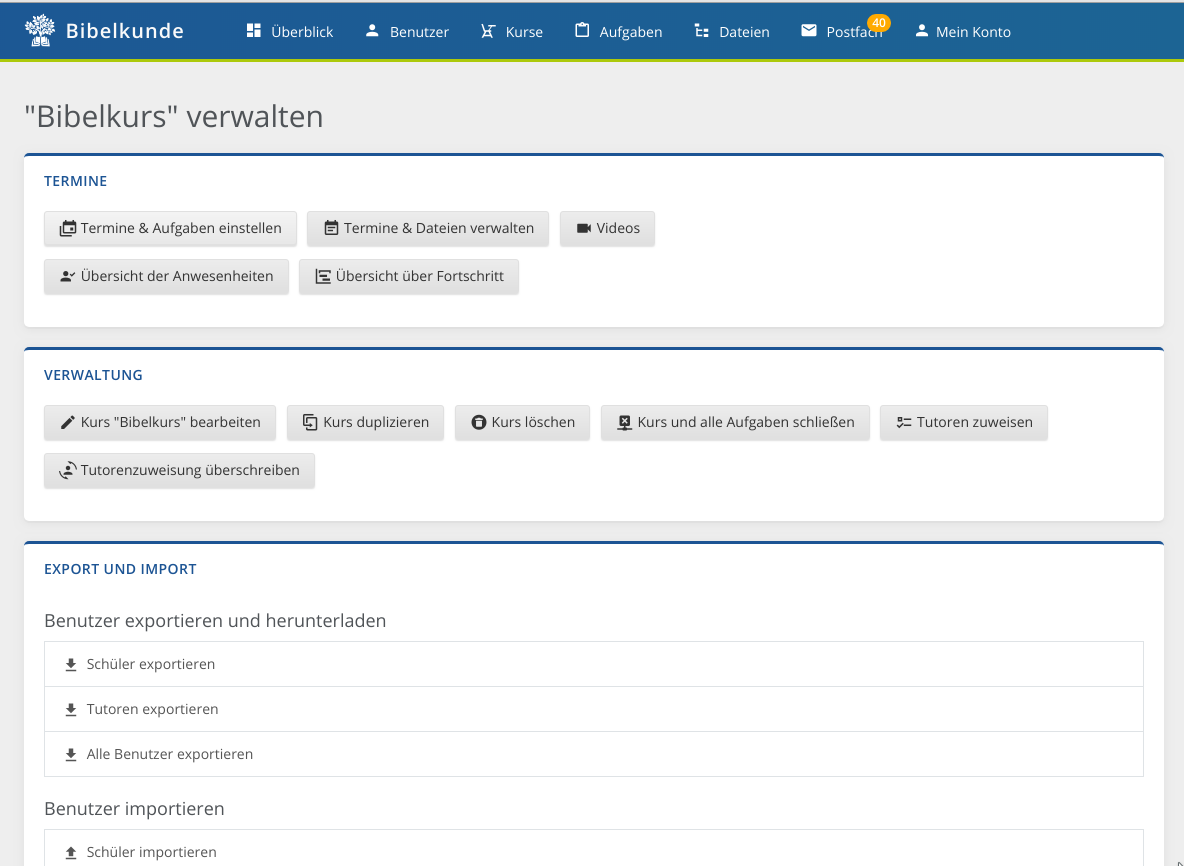This screenshot has width=1184, height=866.
Task: Click download icon beside Schüler exportieren
Action: click(x=71, y=664)
